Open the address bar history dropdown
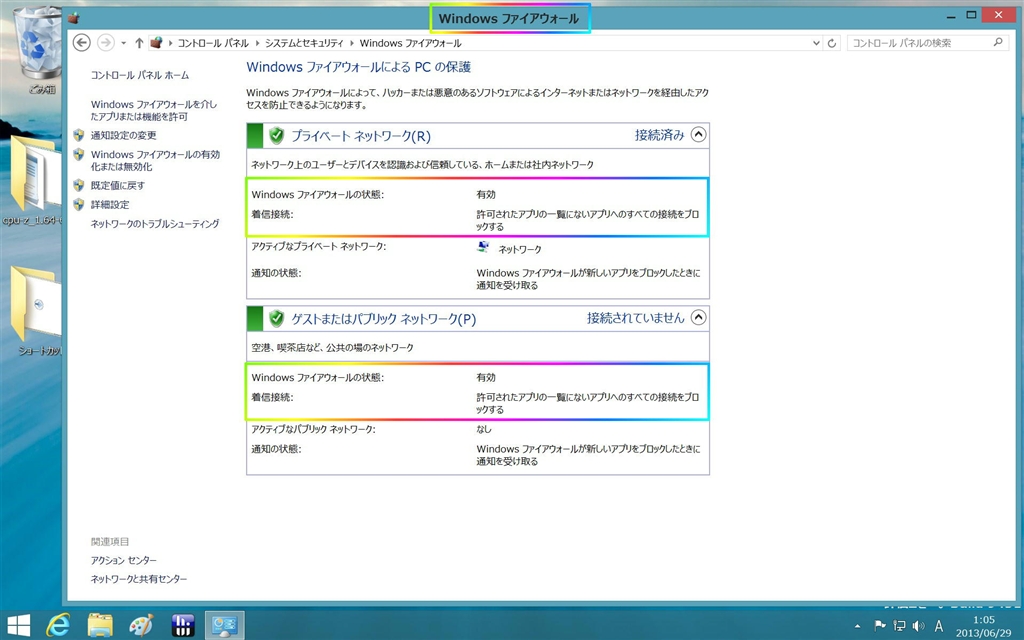Image resolution: width=1024 pixels, height=640 pixels. (816, 43)
